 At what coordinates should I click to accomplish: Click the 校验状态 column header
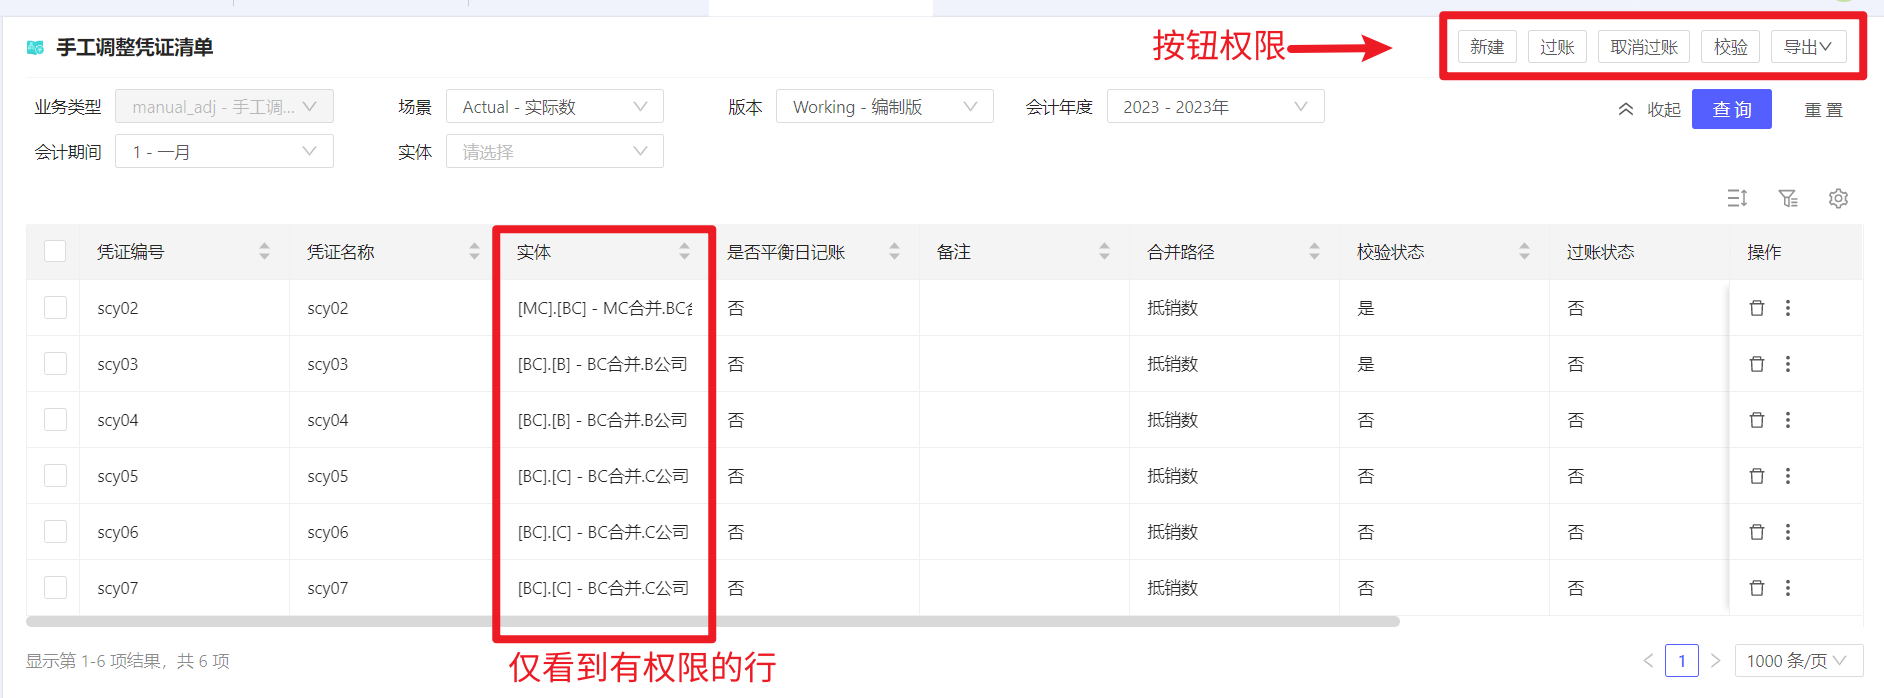tap(1391, 252)
